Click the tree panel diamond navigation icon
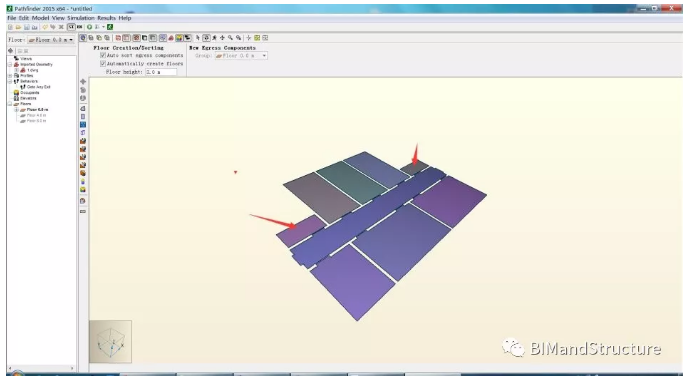Image resolution: width=690 pixels, height=379 pixels. coord(11,51)
